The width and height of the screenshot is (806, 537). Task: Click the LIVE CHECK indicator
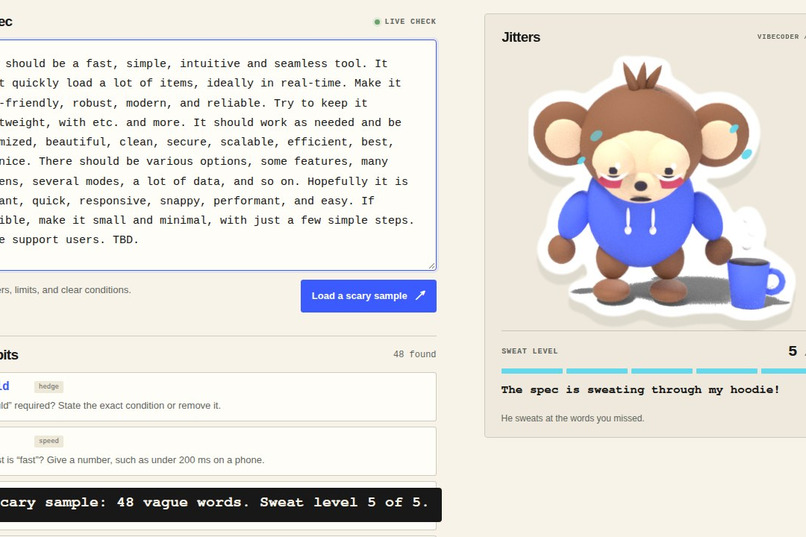[405, 22]
